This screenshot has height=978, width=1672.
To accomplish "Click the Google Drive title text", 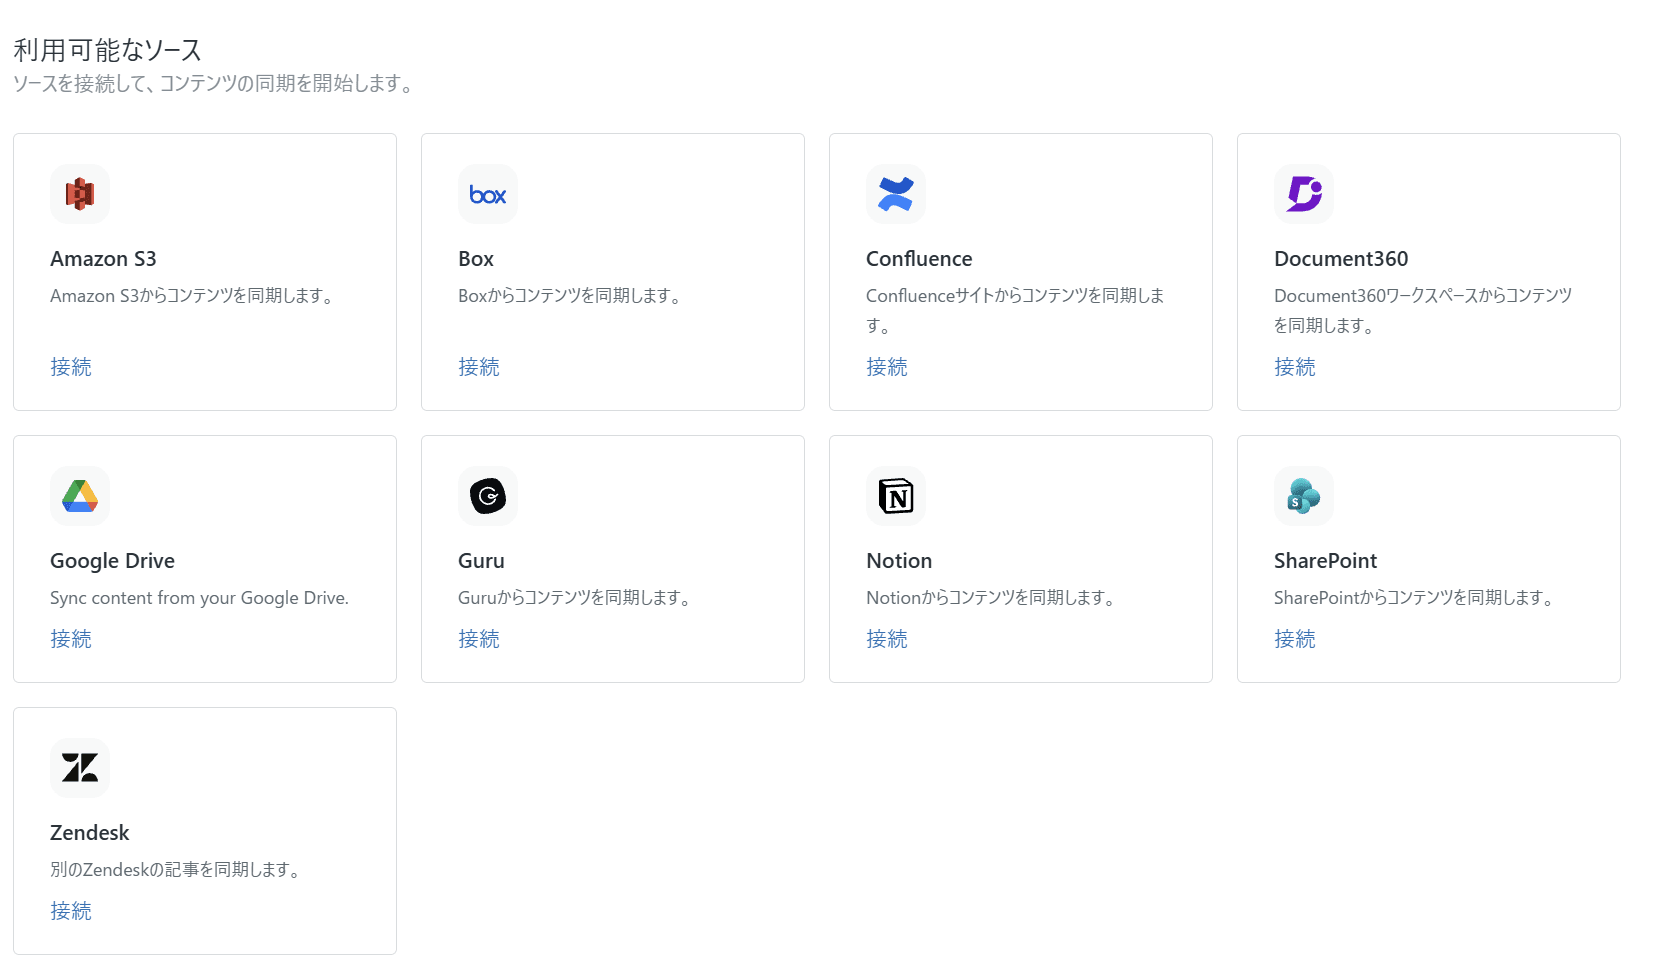I will [x=112, y=561].
